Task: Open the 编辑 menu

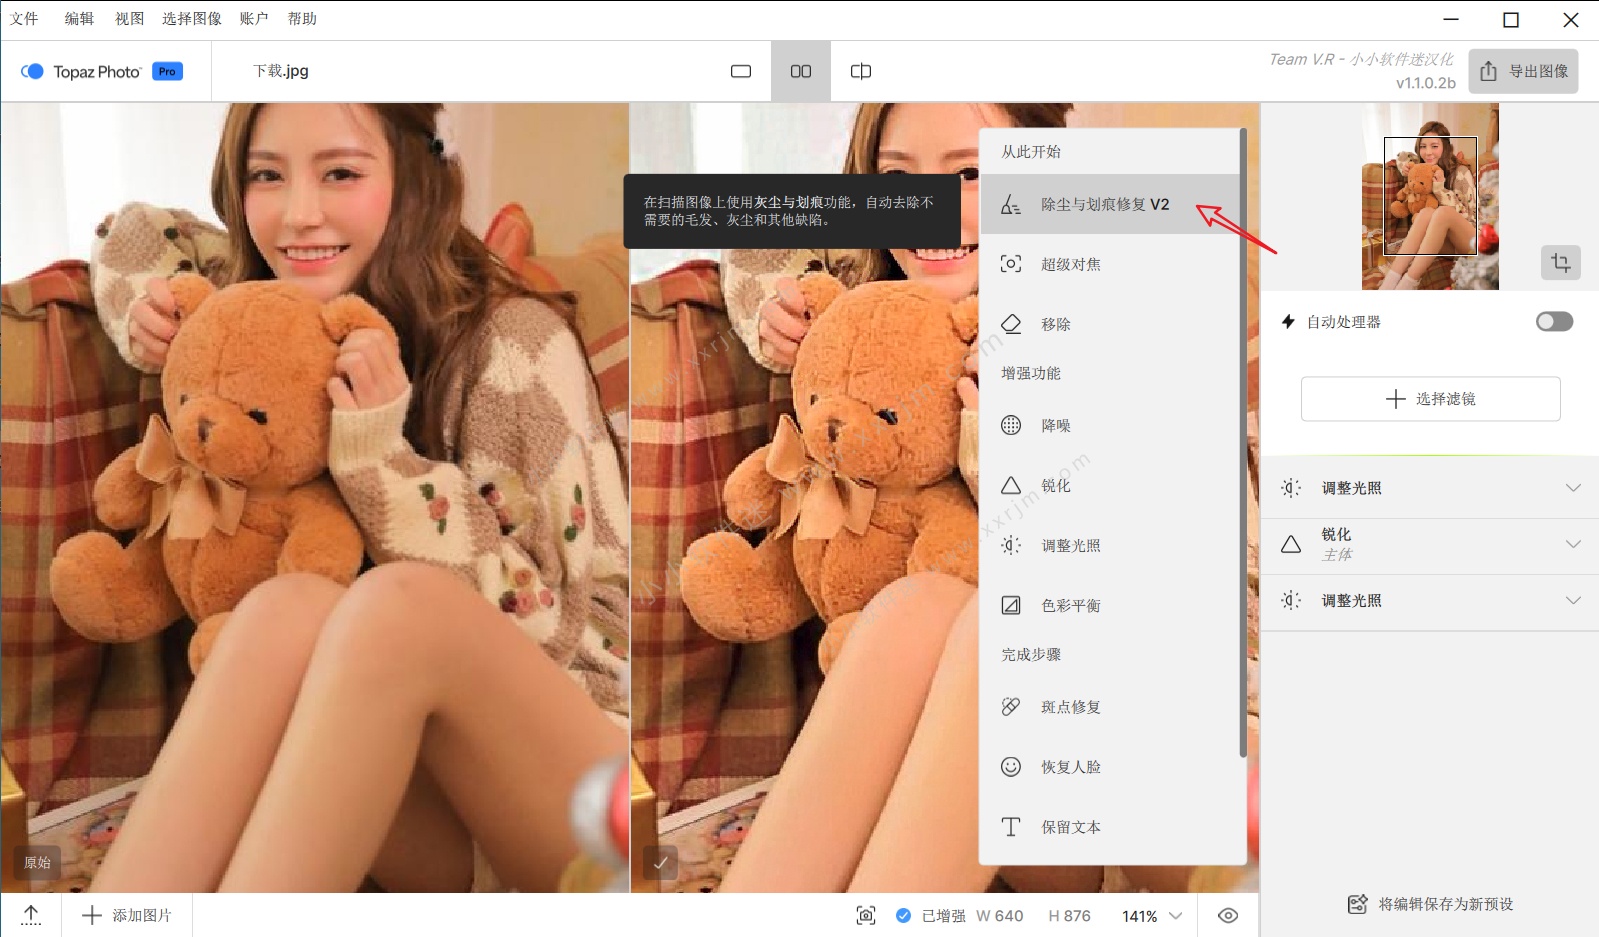Action: 79,19
